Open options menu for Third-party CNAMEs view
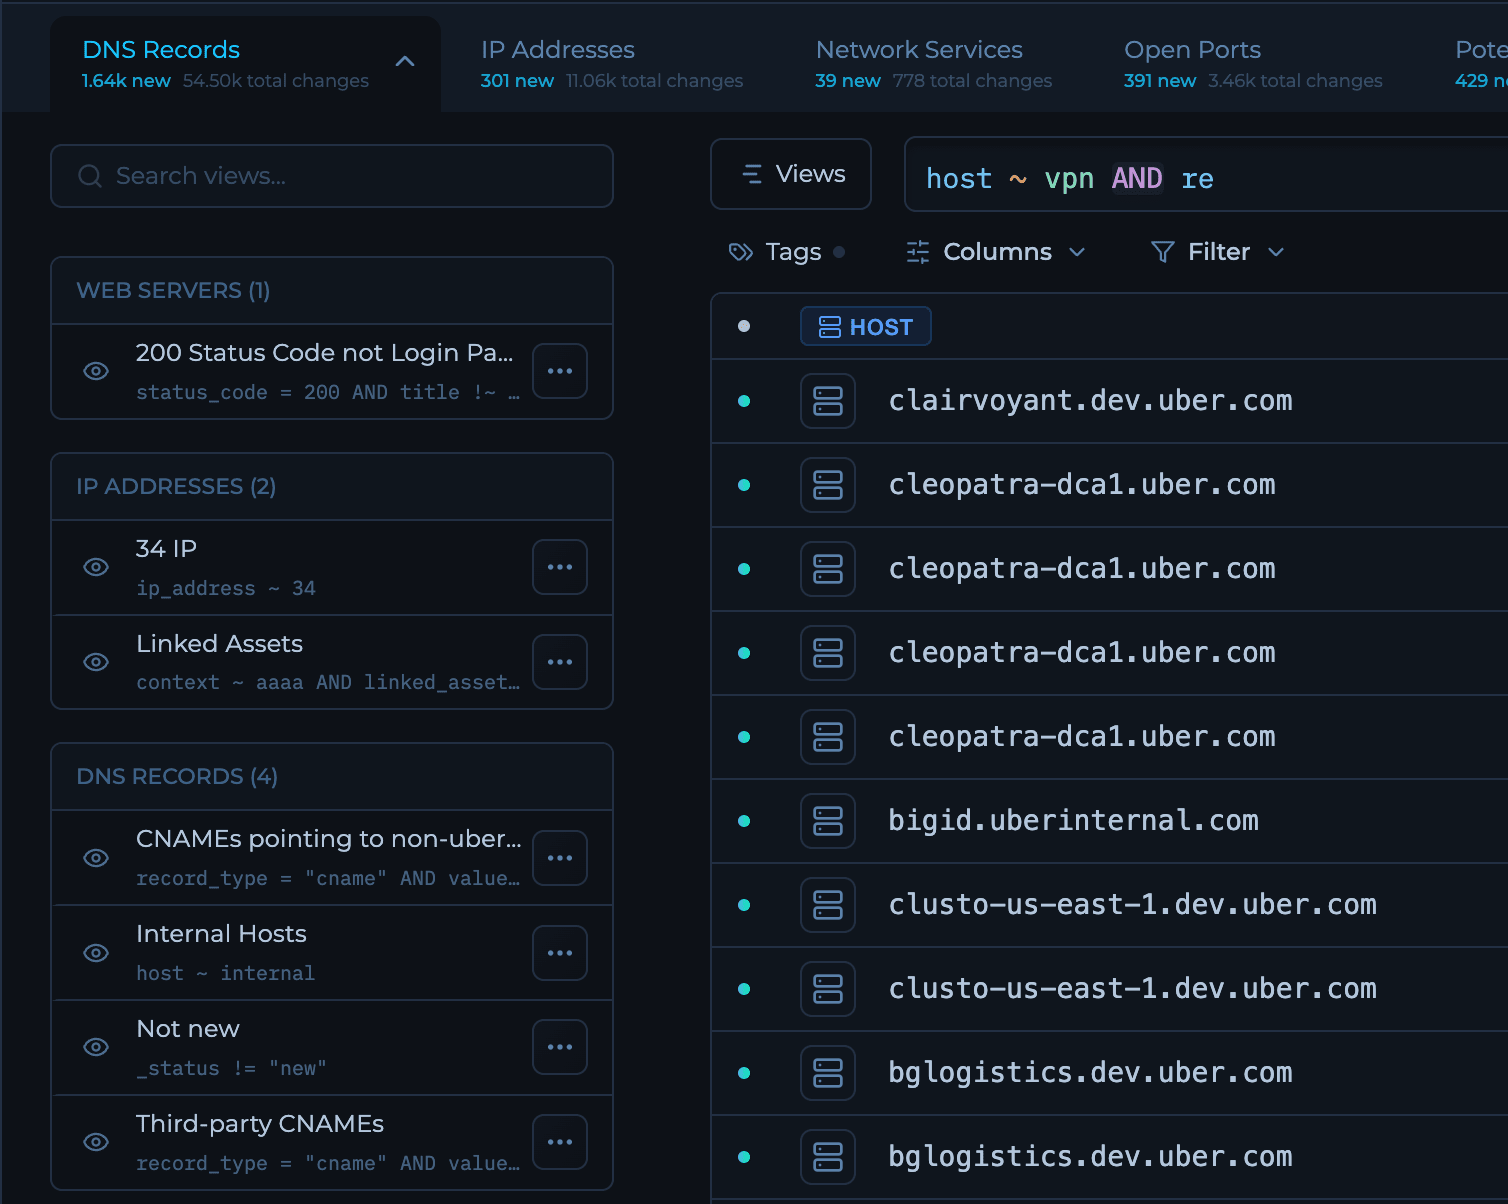 pyautogui.click(x=560, y=1142)
